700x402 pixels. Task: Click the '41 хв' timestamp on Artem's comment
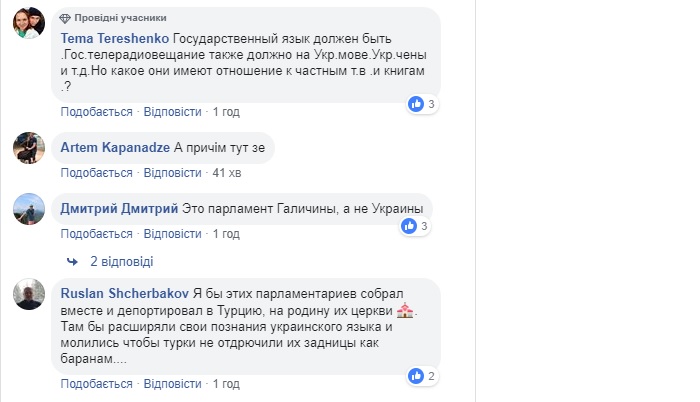click(x=226, y=172)
